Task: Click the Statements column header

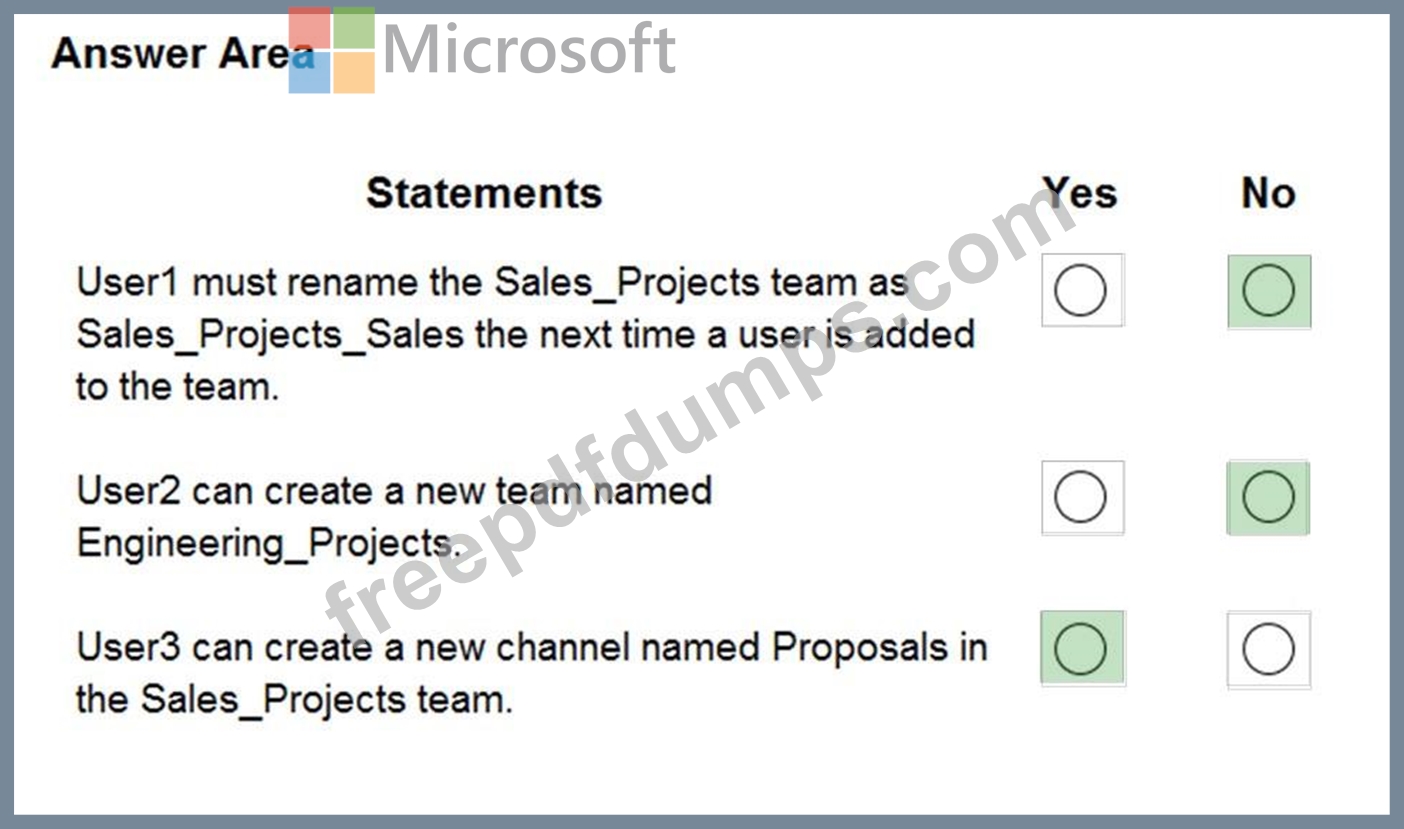Action: click(484, 193)
